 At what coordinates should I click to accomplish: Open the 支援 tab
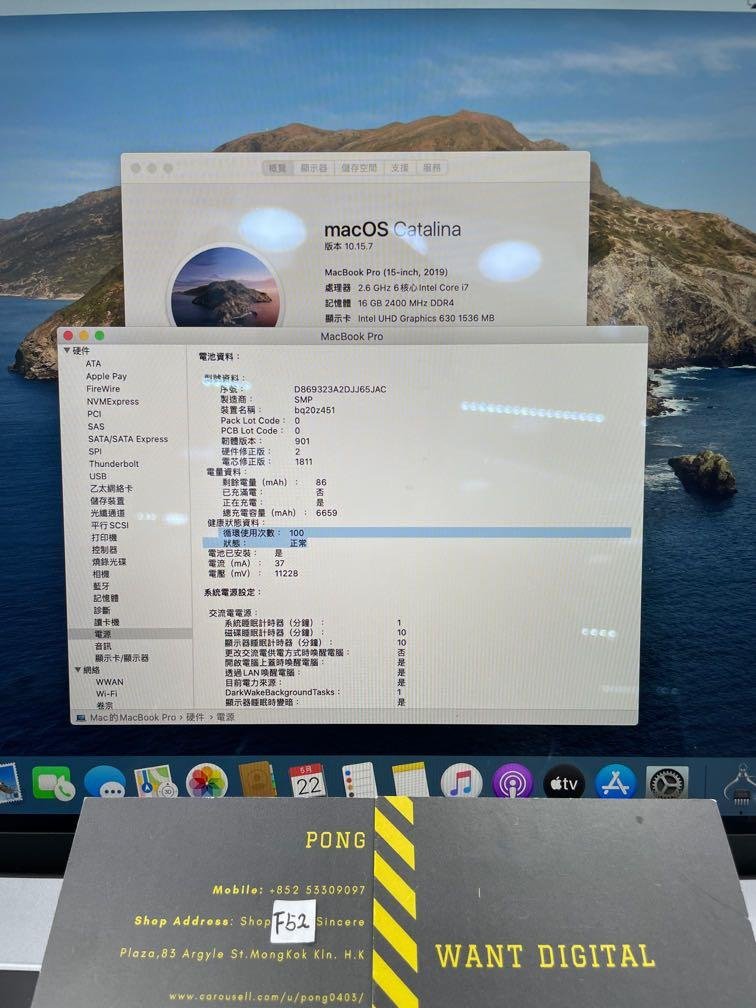coord(400,168)
